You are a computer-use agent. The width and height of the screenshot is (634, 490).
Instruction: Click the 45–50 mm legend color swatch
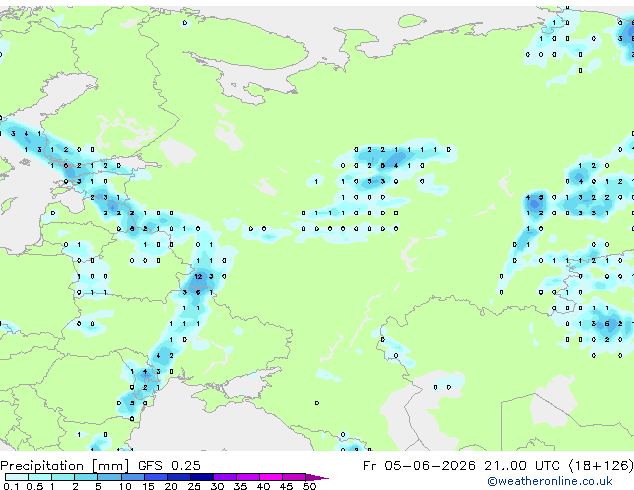point(294,477)
